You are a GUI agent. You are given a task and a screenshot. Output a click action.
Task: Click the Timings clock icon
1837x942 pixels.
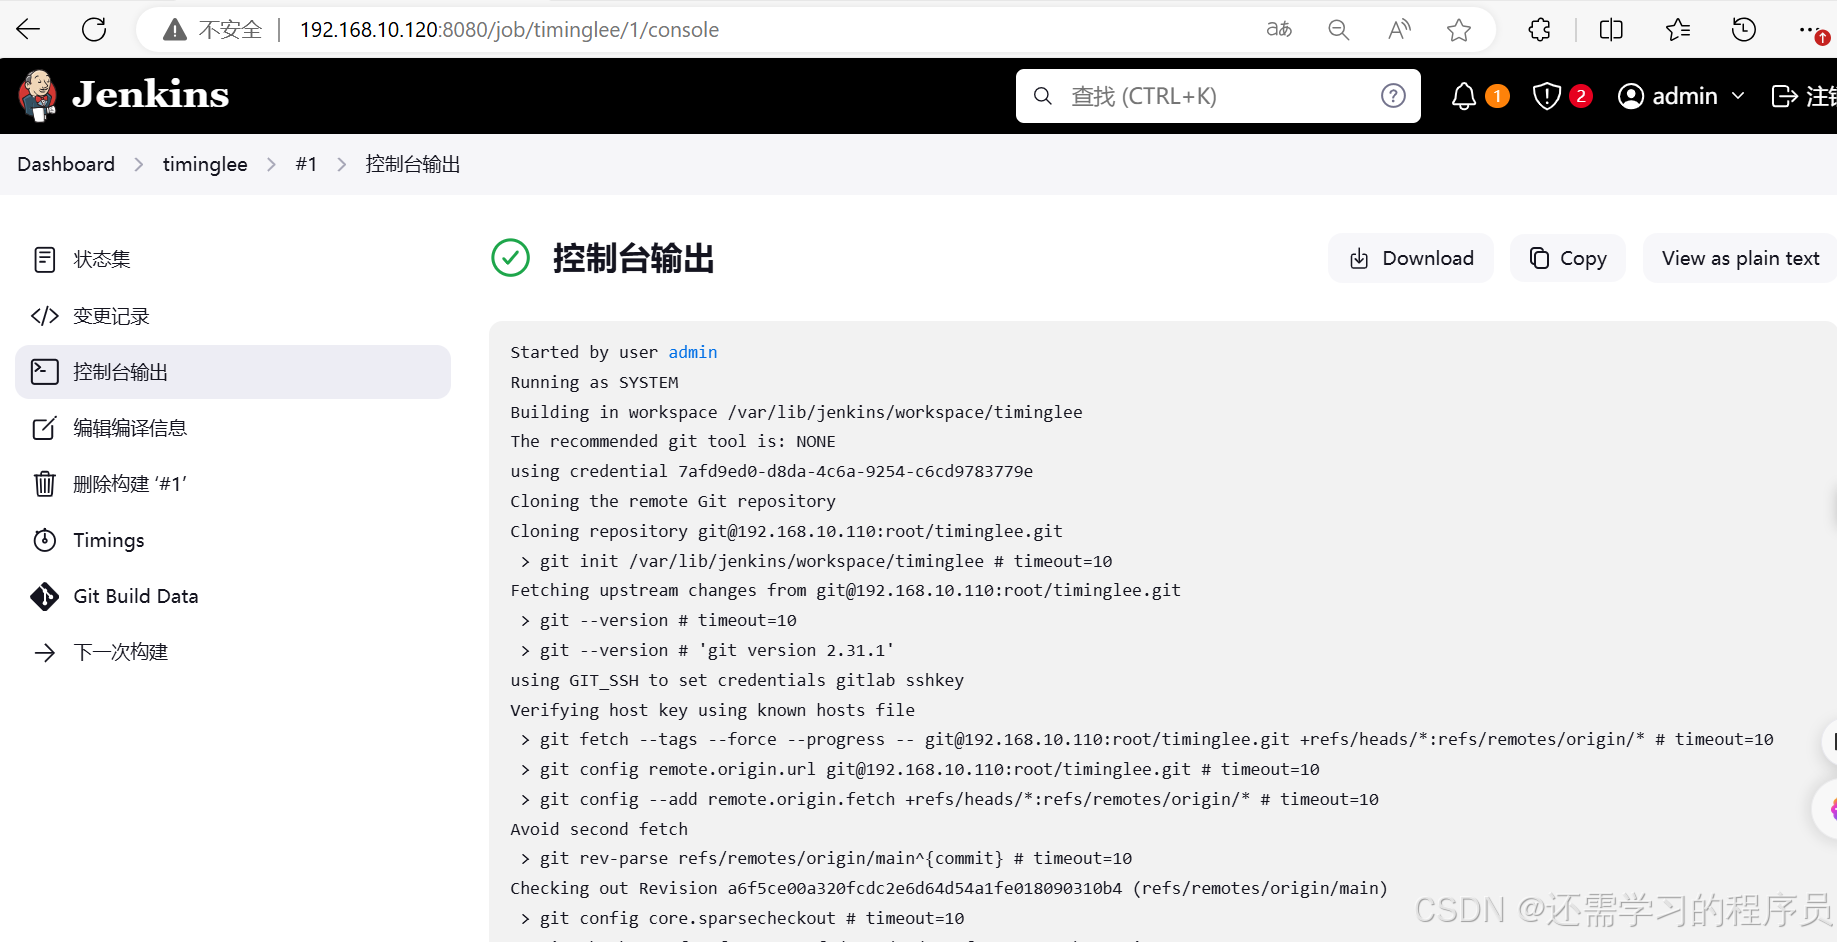[x=44, y=540]
